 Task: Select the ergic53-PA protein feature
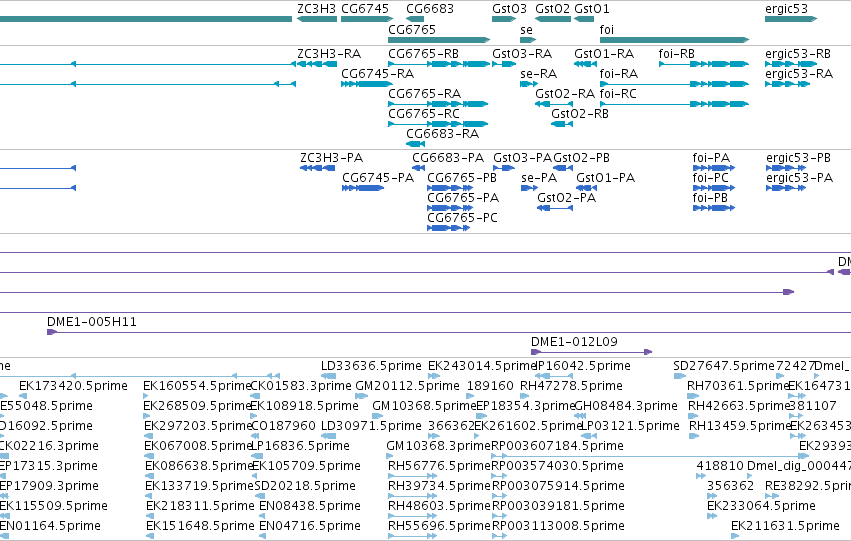tap(786, 188)
